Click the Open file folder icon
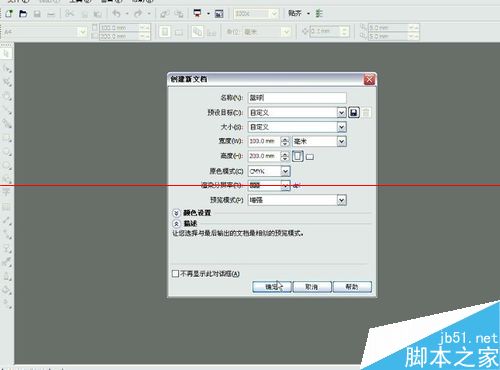 point(23,14)
